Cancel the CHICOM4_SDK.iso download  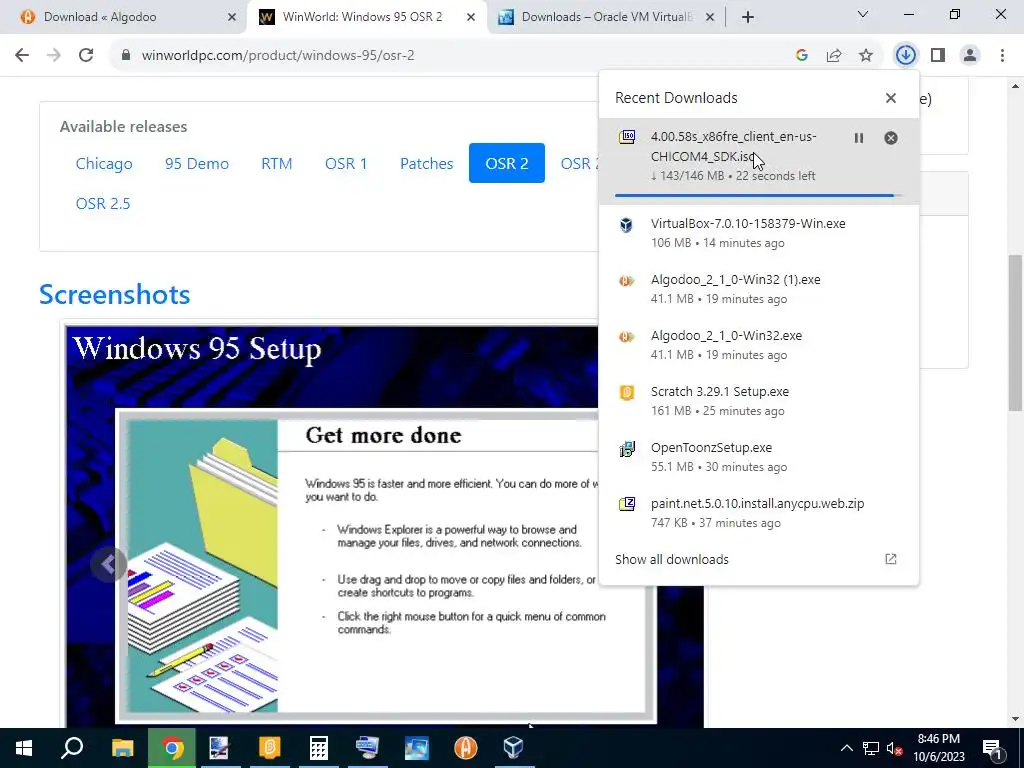pyautogui.click(x=891, y=138)
